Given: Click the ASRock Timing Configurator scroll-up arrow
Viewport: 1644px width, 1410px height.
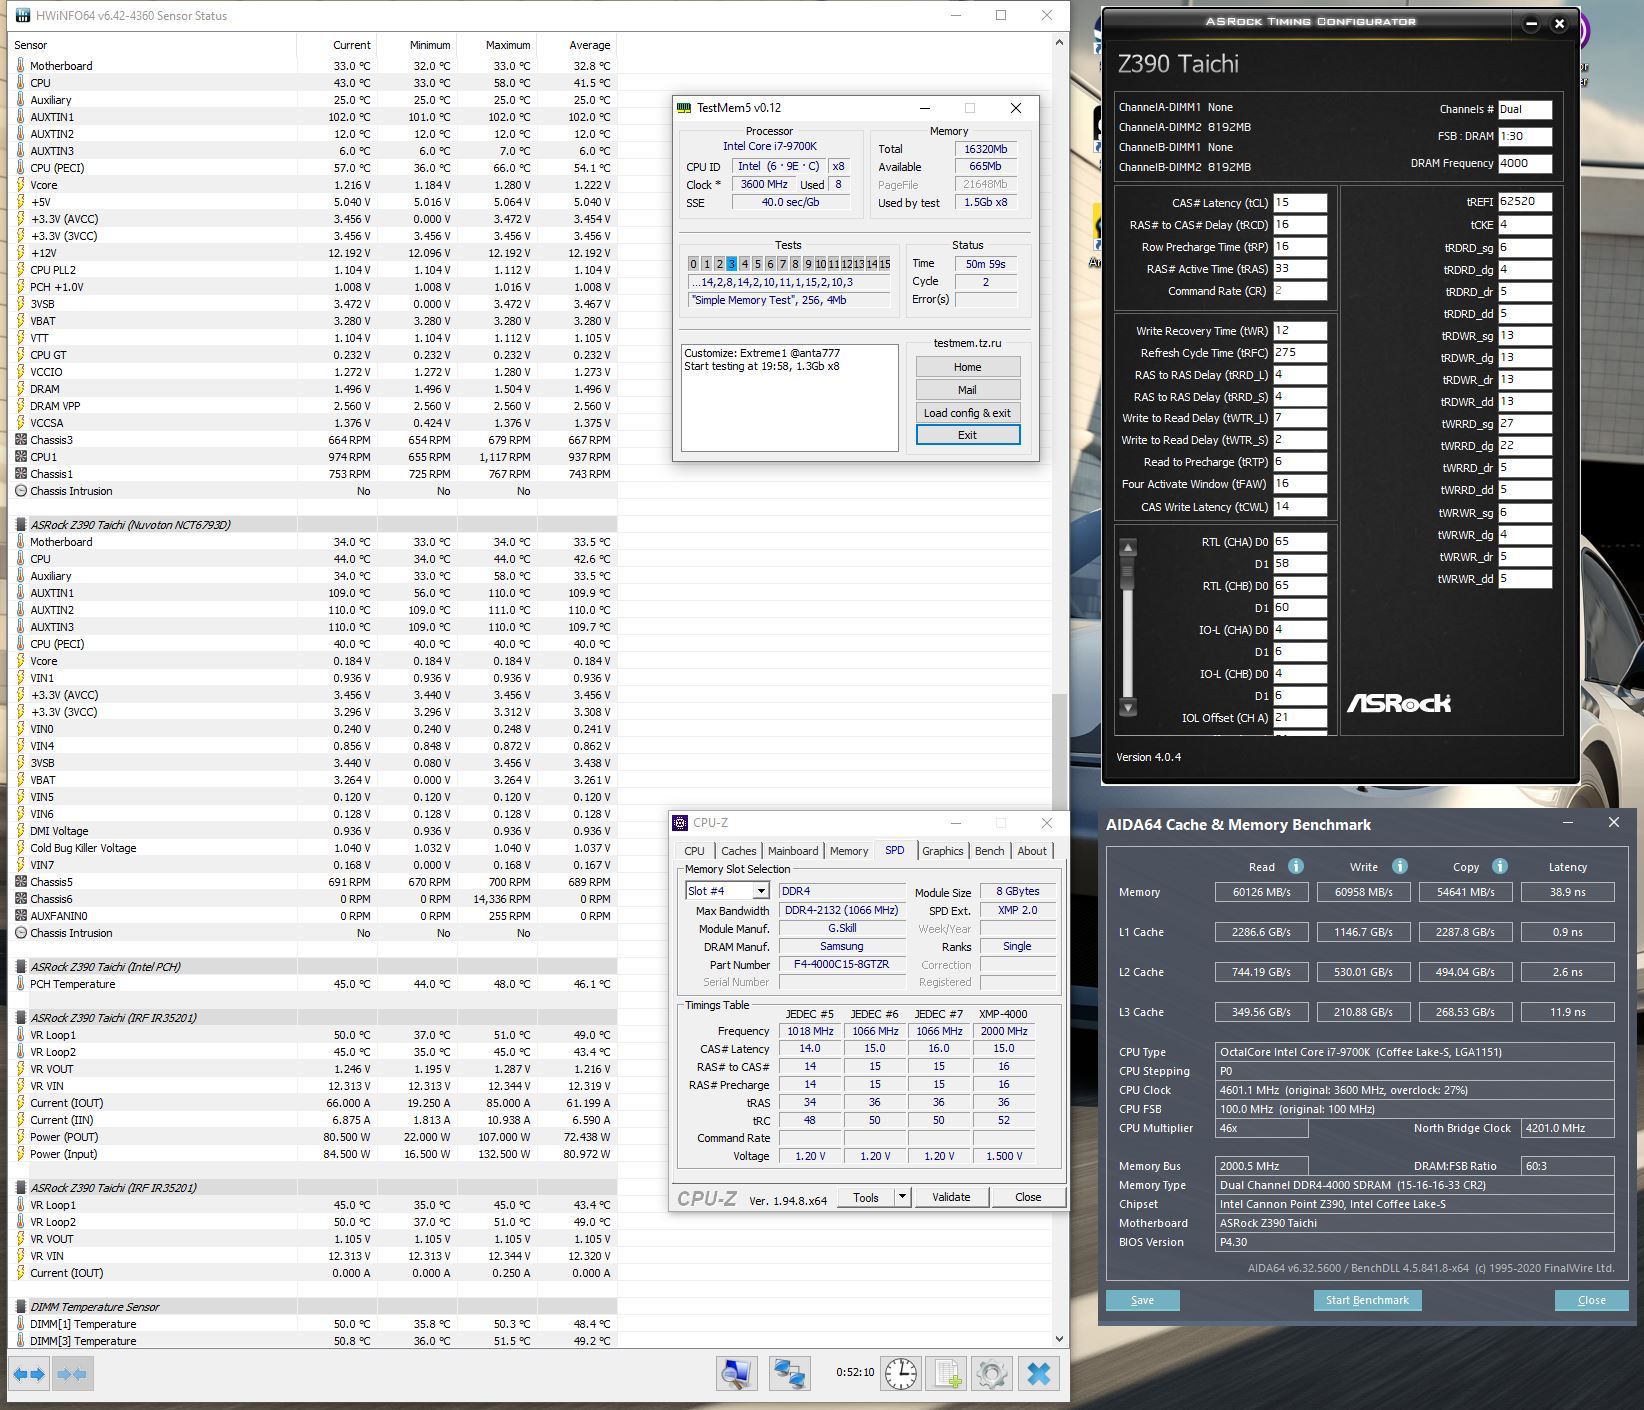Looking at the screenshot, I should click(1128, 547).
